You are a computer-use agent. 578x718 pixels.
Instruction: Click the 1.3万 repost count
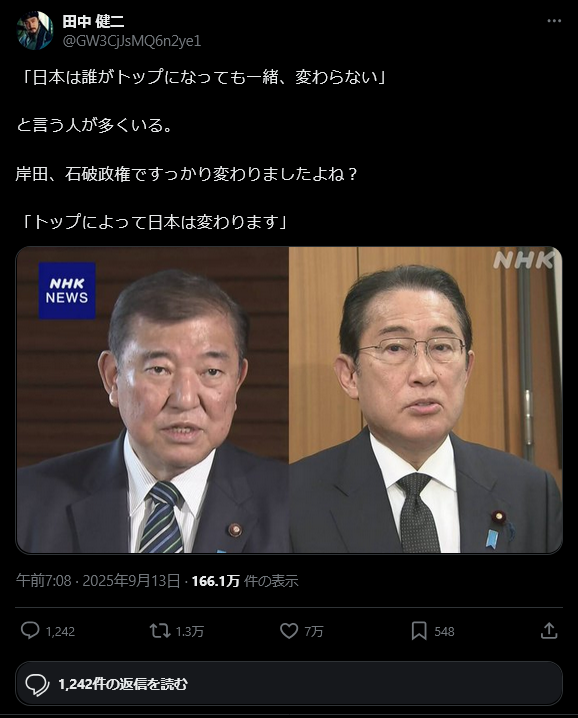click(x=190, y=631)
